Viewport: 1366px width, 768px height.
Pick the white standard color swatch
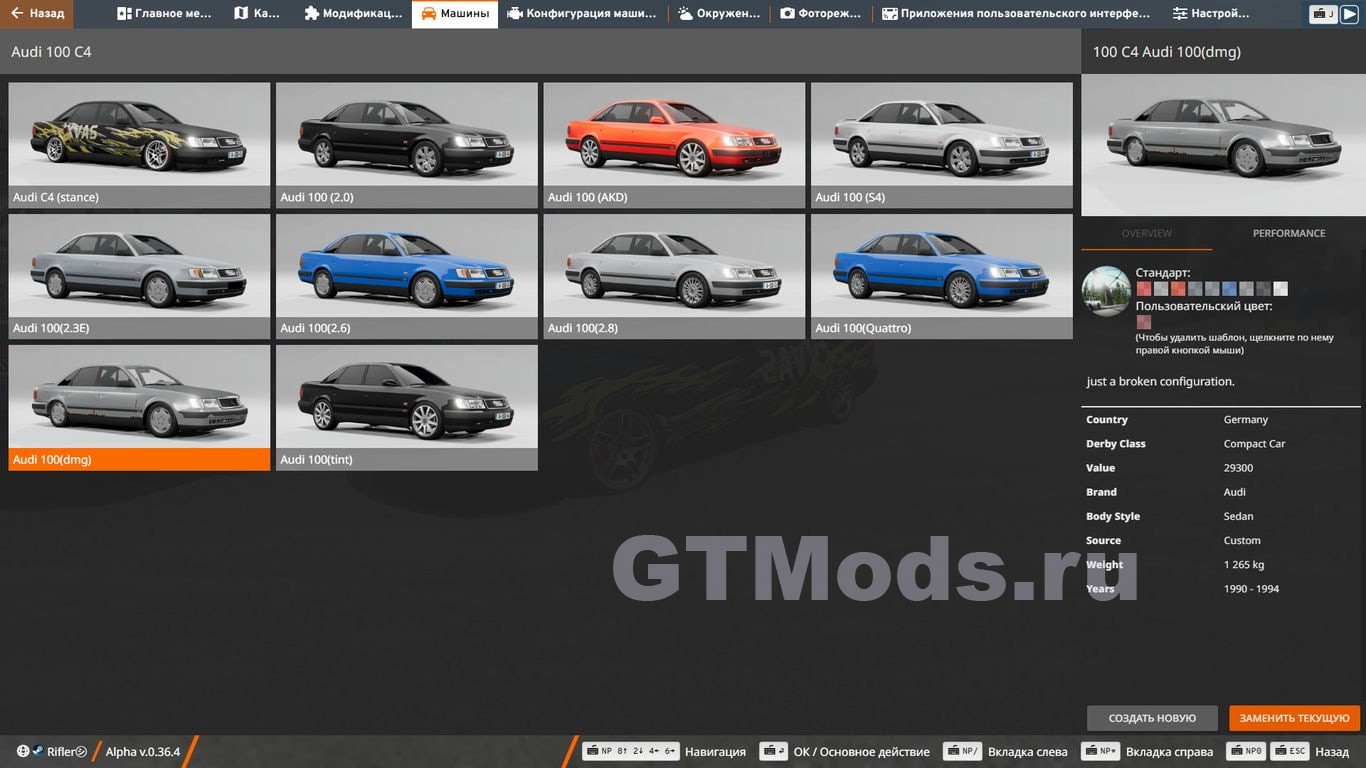(1280, 289)
